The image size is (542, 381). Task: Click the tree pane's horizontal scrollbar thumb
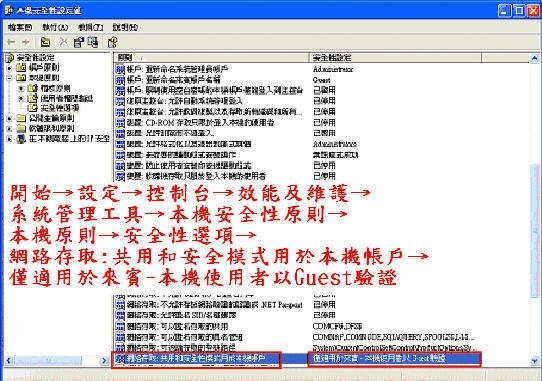pyautogui.click(x=48, y=360)
